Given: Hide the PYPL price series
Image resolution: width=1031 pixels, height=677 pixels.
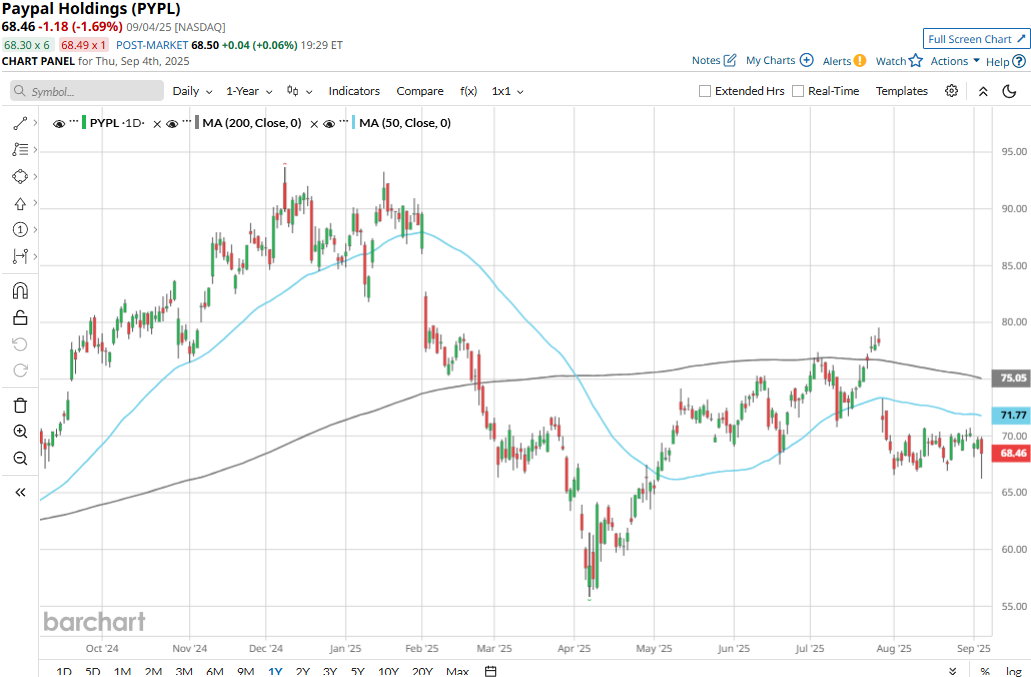Looking at the screenshot, I should click(x=59, y=124).
